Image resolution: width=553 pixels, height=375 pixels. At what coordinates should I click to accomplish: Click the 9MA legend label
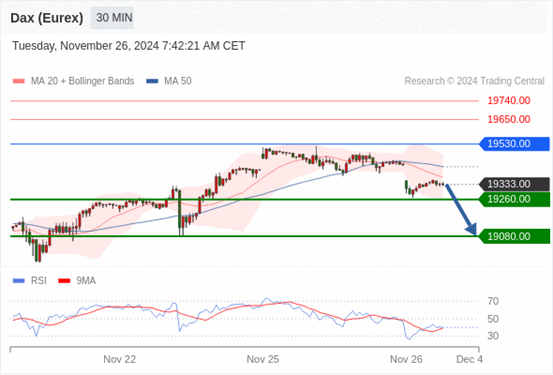pos(86,281)
